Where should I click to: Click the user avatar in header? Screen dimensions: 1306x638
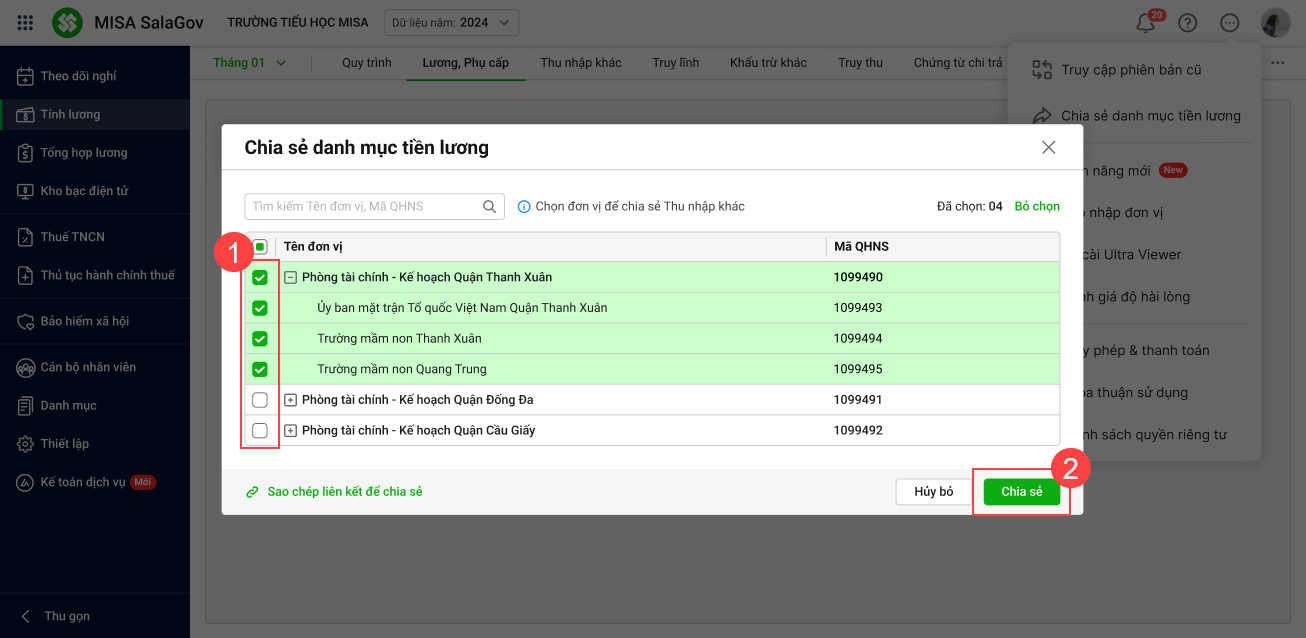[1275, 23]
